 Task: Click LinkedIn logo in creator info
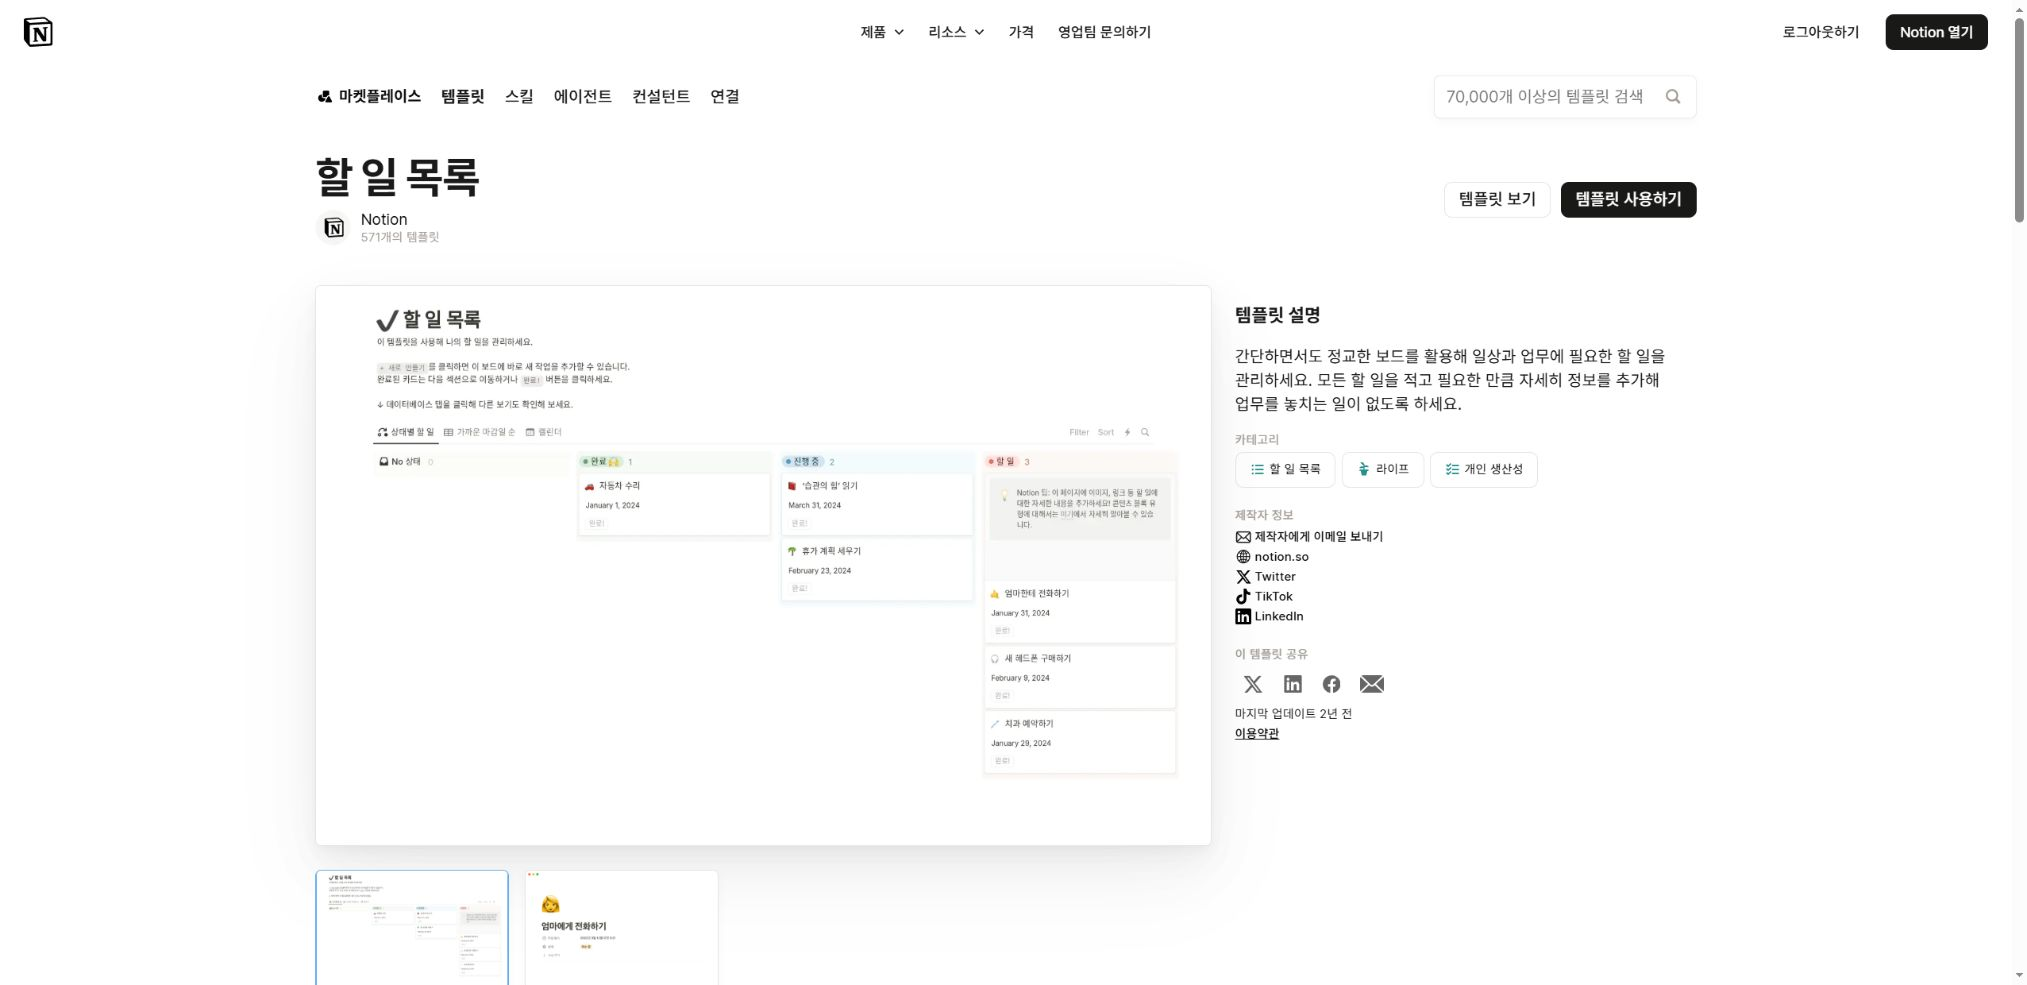[1243, 617]
